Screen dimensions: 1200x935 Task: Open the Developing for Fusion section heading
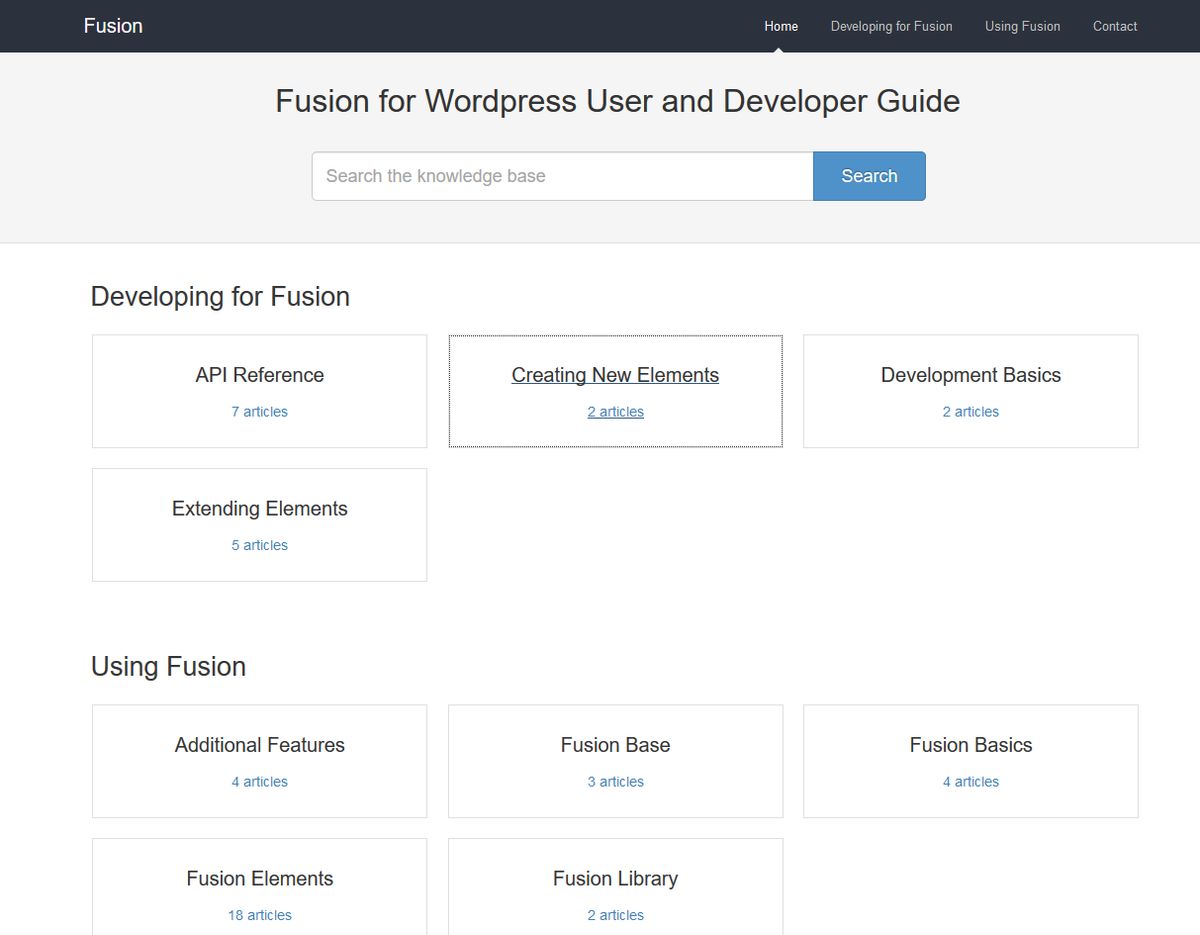click(220, 296)
